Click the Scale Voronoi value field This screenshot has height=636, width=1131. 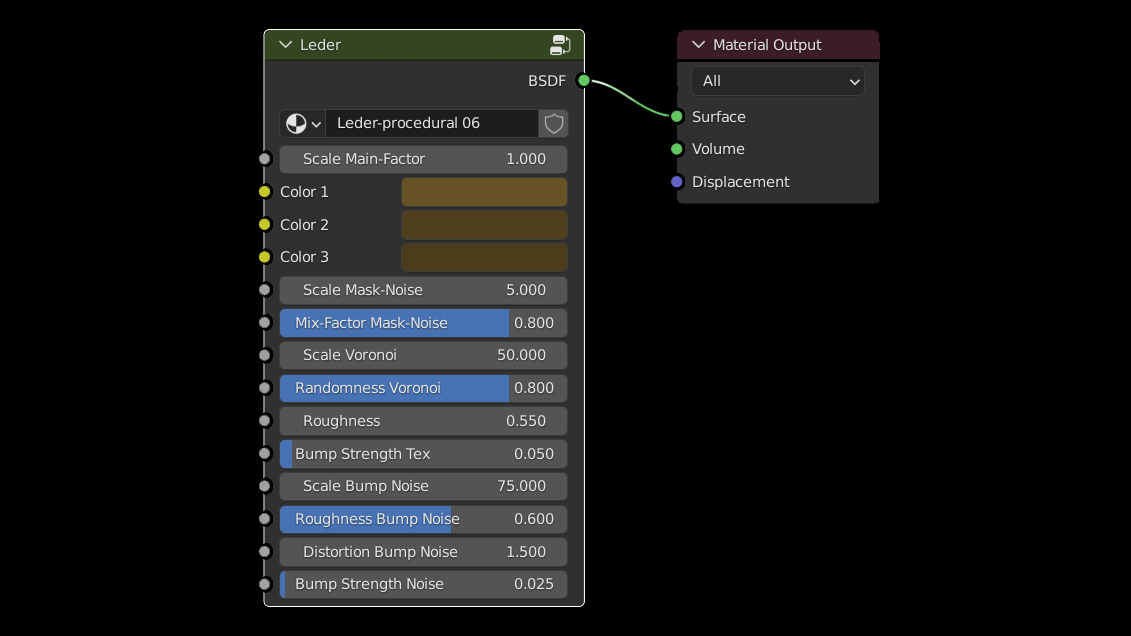pyautogui.click(x=423, y=355)
